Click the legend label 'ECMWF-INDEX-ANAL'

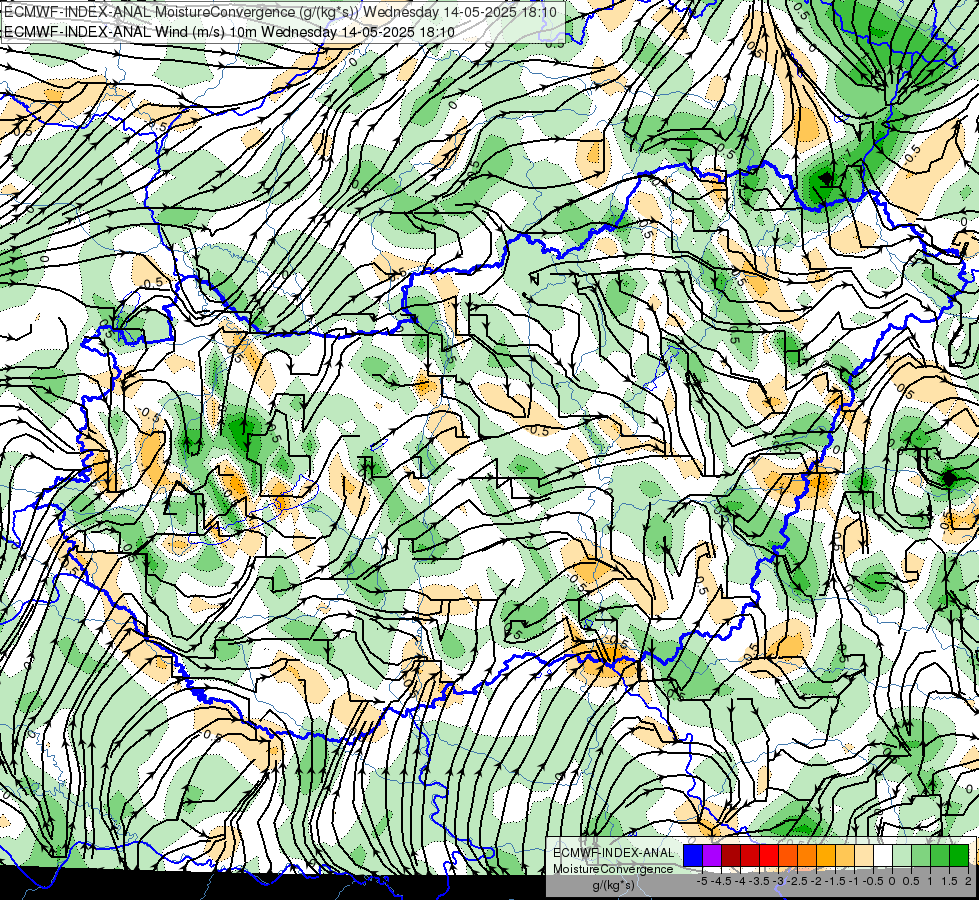point(614,853)
